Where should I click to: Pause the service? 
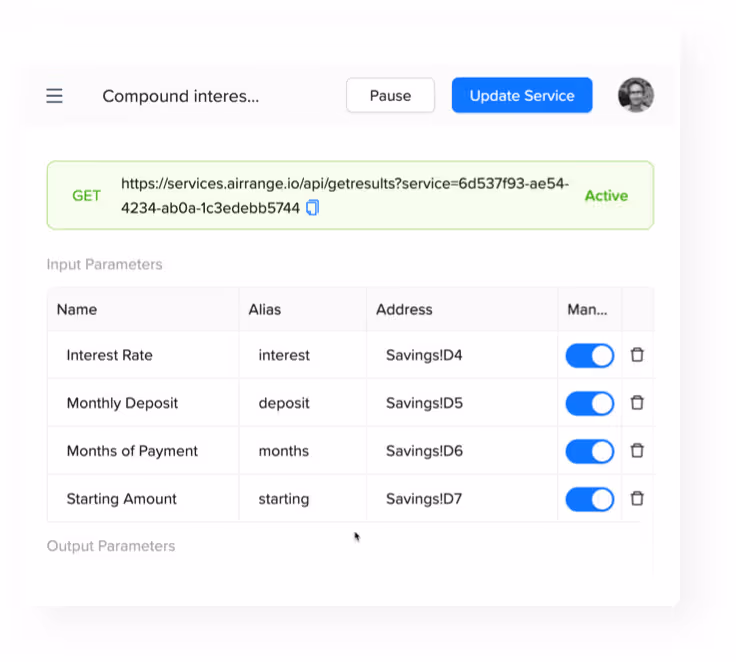click(390, 96)
